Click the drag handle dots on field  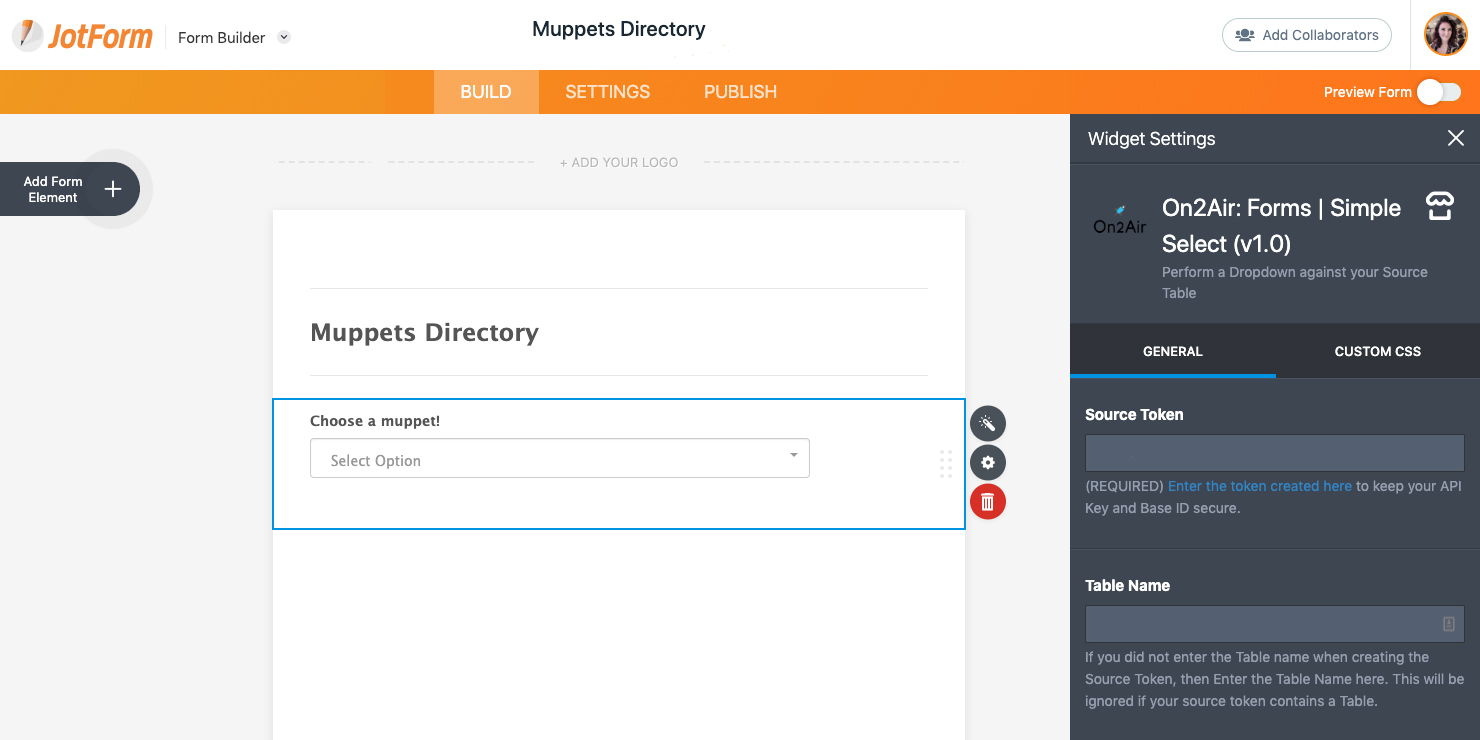point(946,464)
